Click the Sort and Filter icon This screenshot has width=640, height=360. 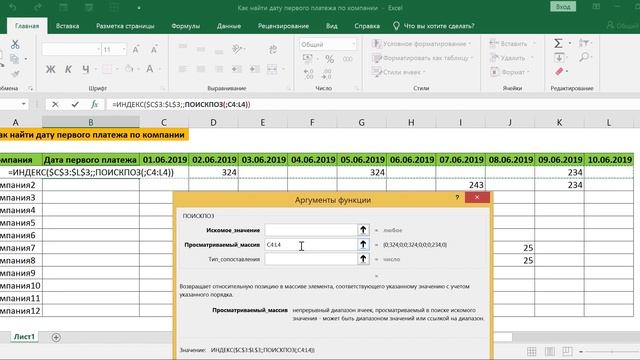pyautogui.click(x=584, y=43)
